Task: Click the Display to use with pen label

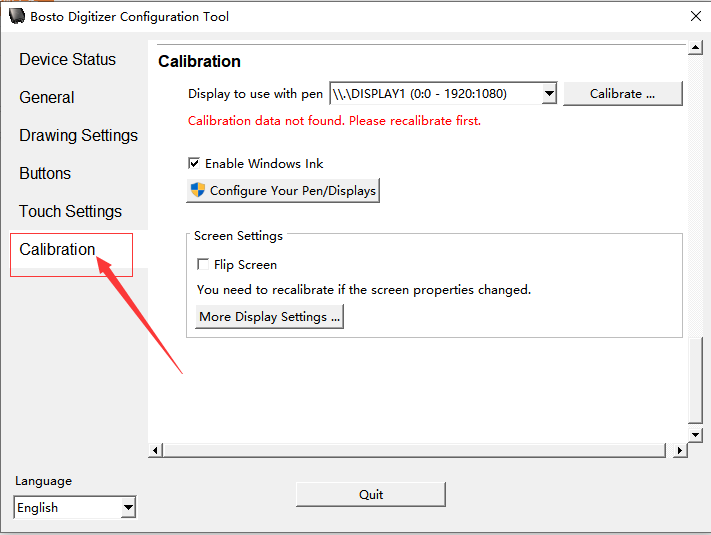Action: click(255, 94)
